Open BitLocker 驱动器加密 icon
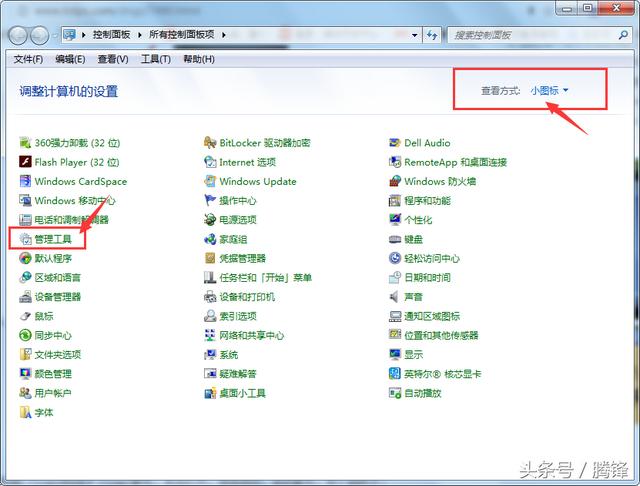This screenshot has height=486, width=640. 210,143
